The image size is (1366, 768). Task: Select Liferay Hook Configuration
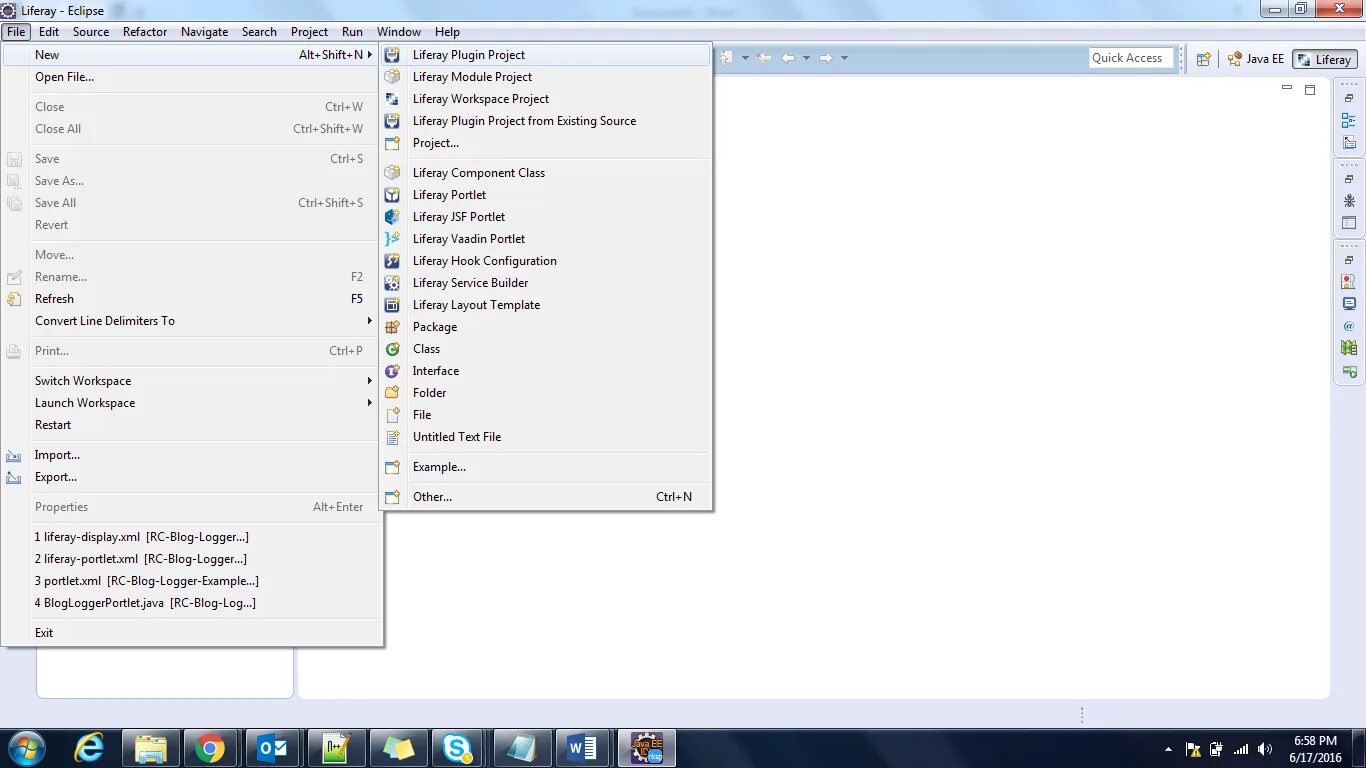point(545,261)
